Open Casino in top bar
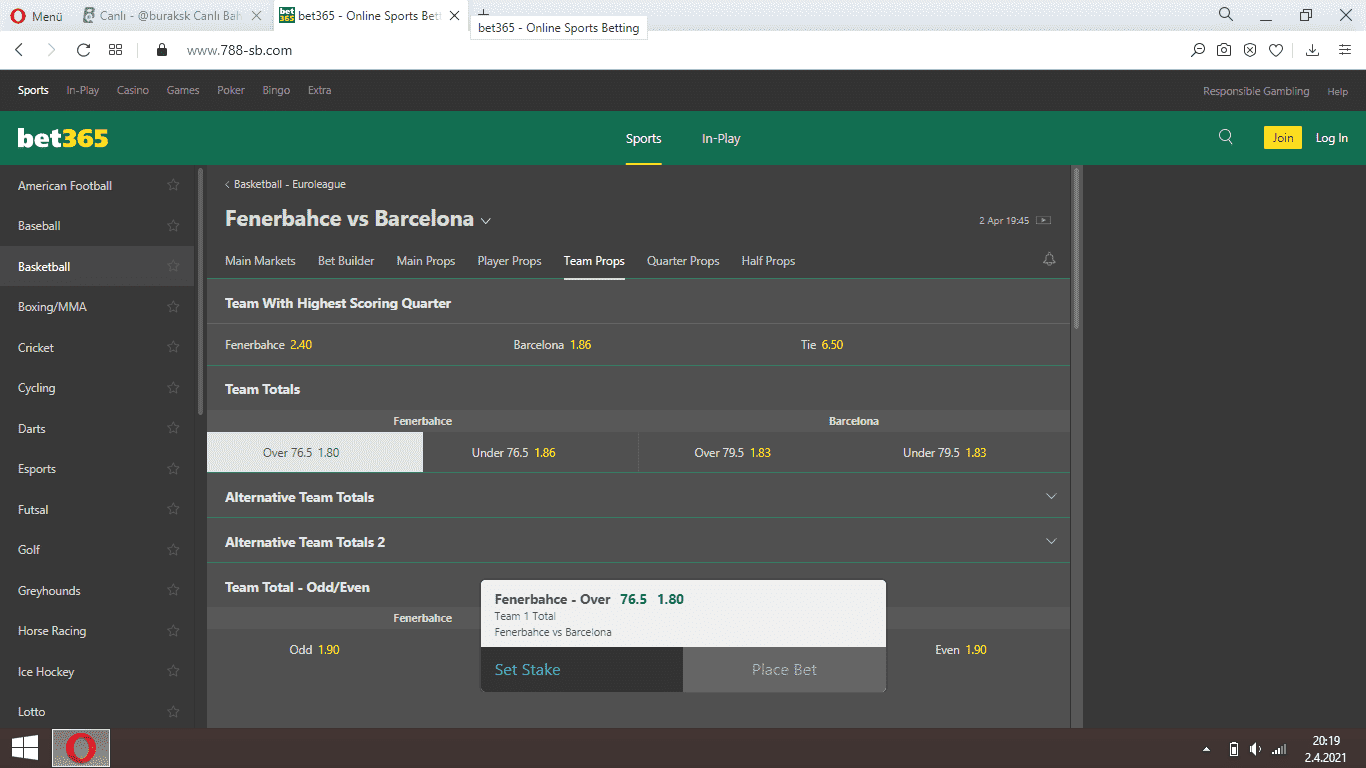 [x=133, y=90]
